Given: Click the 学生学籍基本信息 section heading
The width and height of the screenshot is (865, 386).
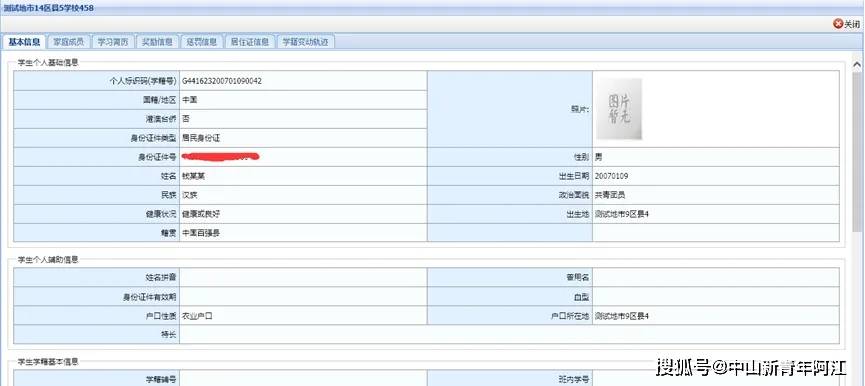Looking at the screenshot, I should click(48, 362).
